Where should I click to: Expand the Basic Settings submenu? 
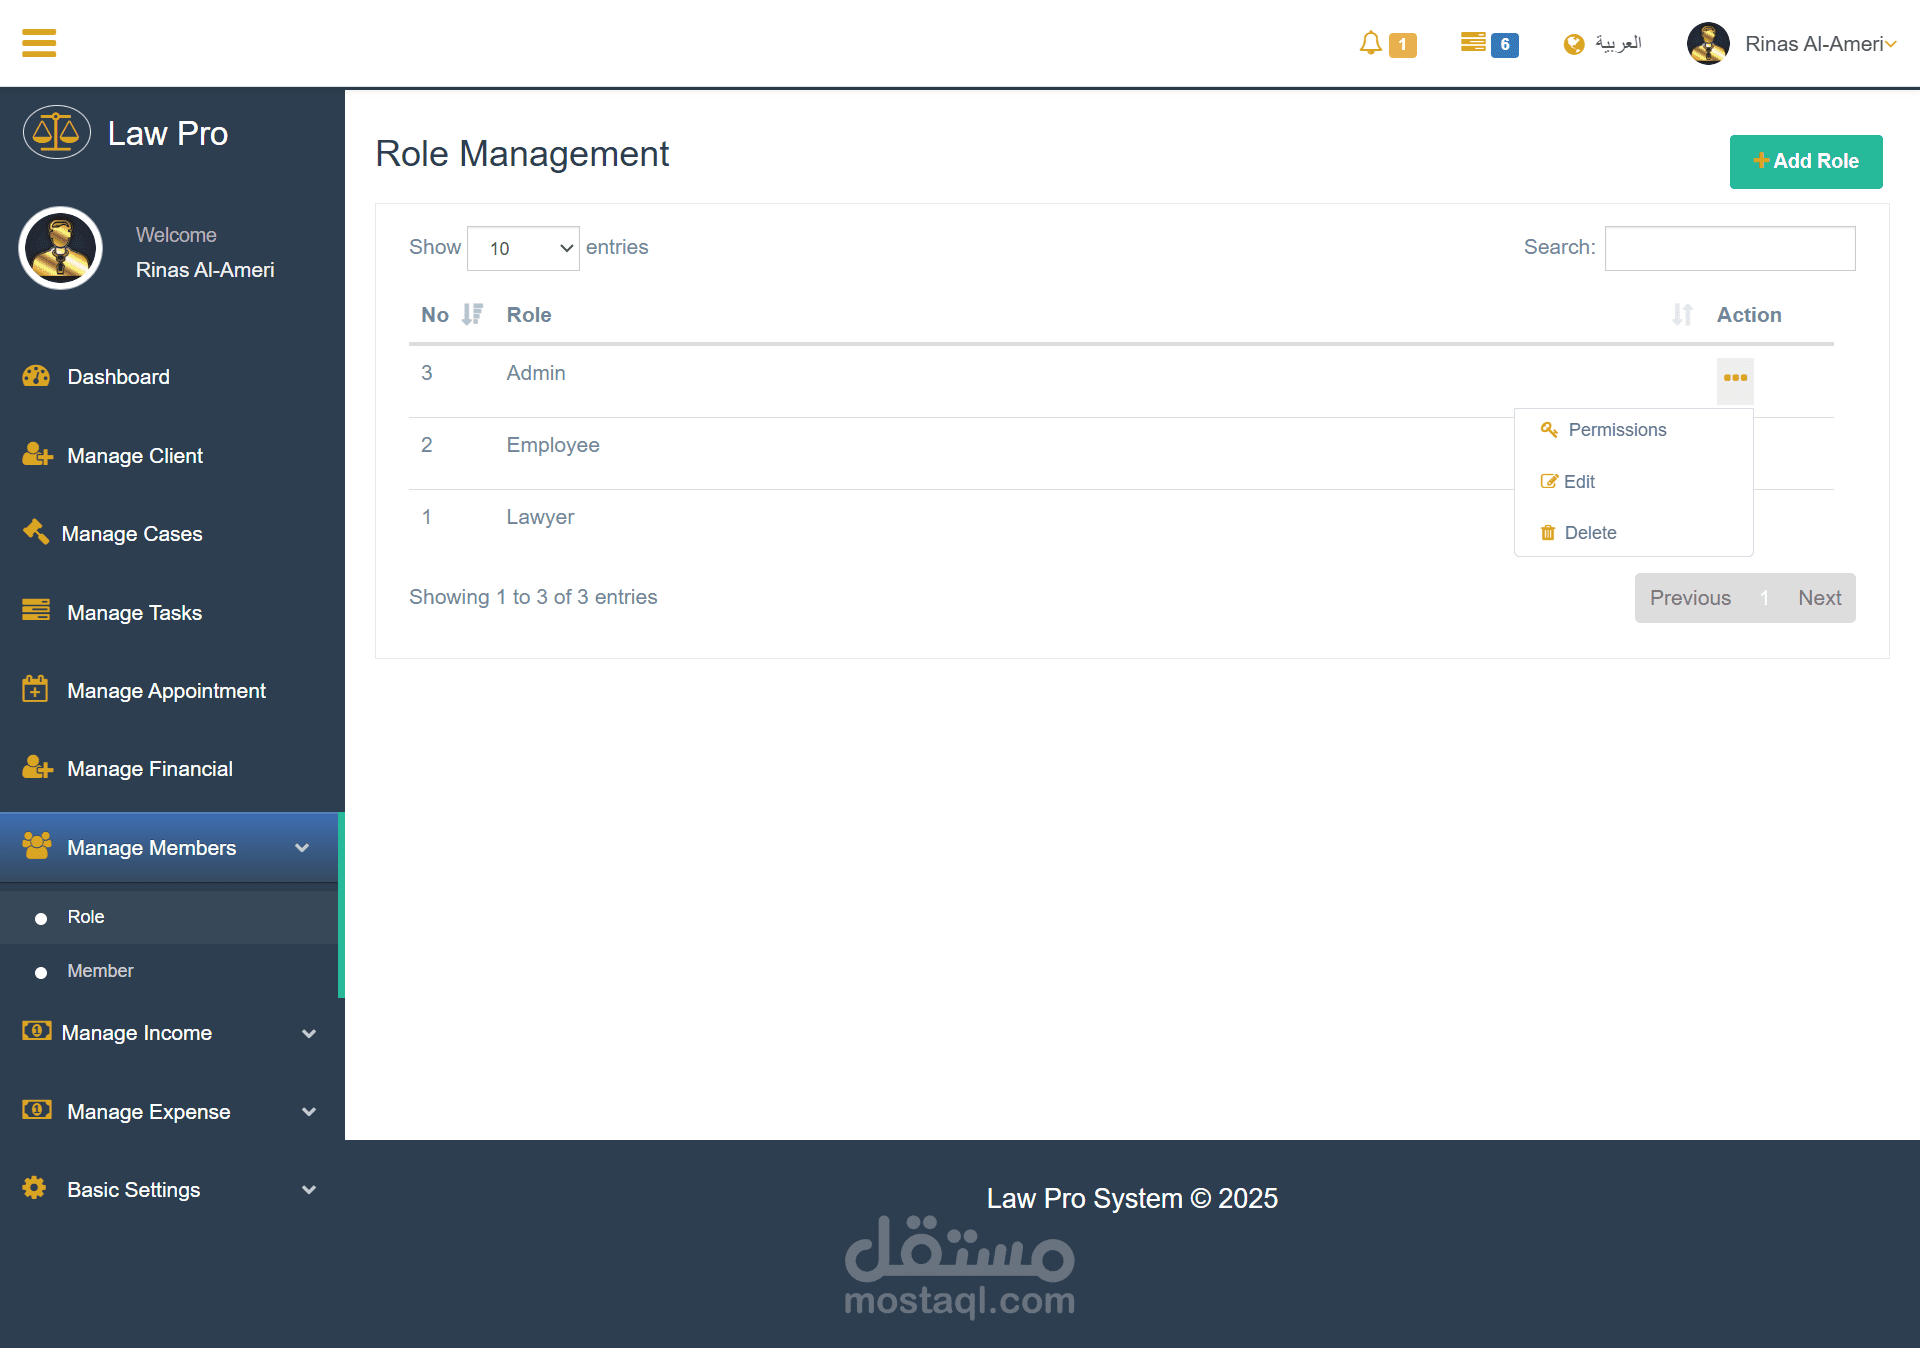tap(309, 1190)
